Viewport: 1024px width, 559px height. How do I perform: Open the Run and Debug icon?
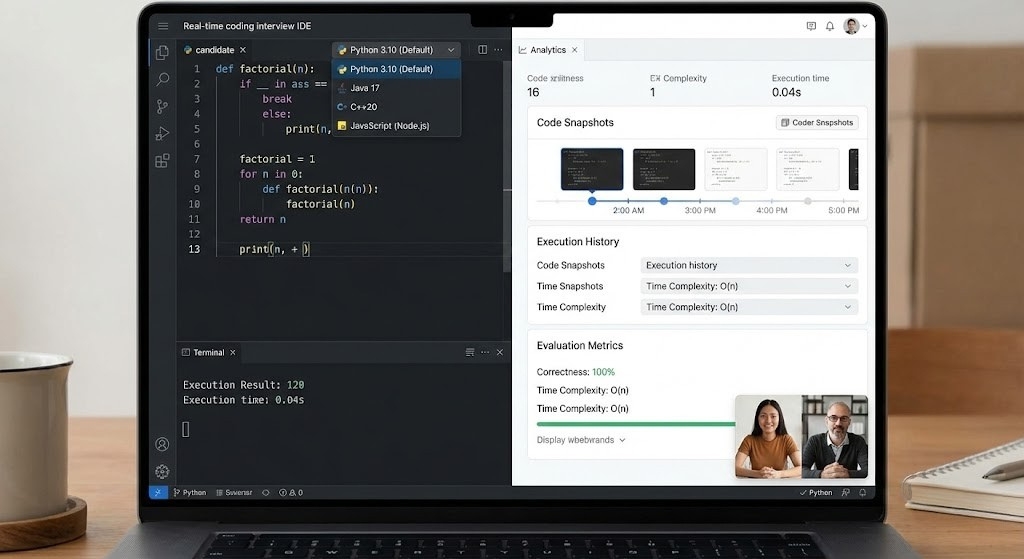pyautogui.click(x=161, y=133)
